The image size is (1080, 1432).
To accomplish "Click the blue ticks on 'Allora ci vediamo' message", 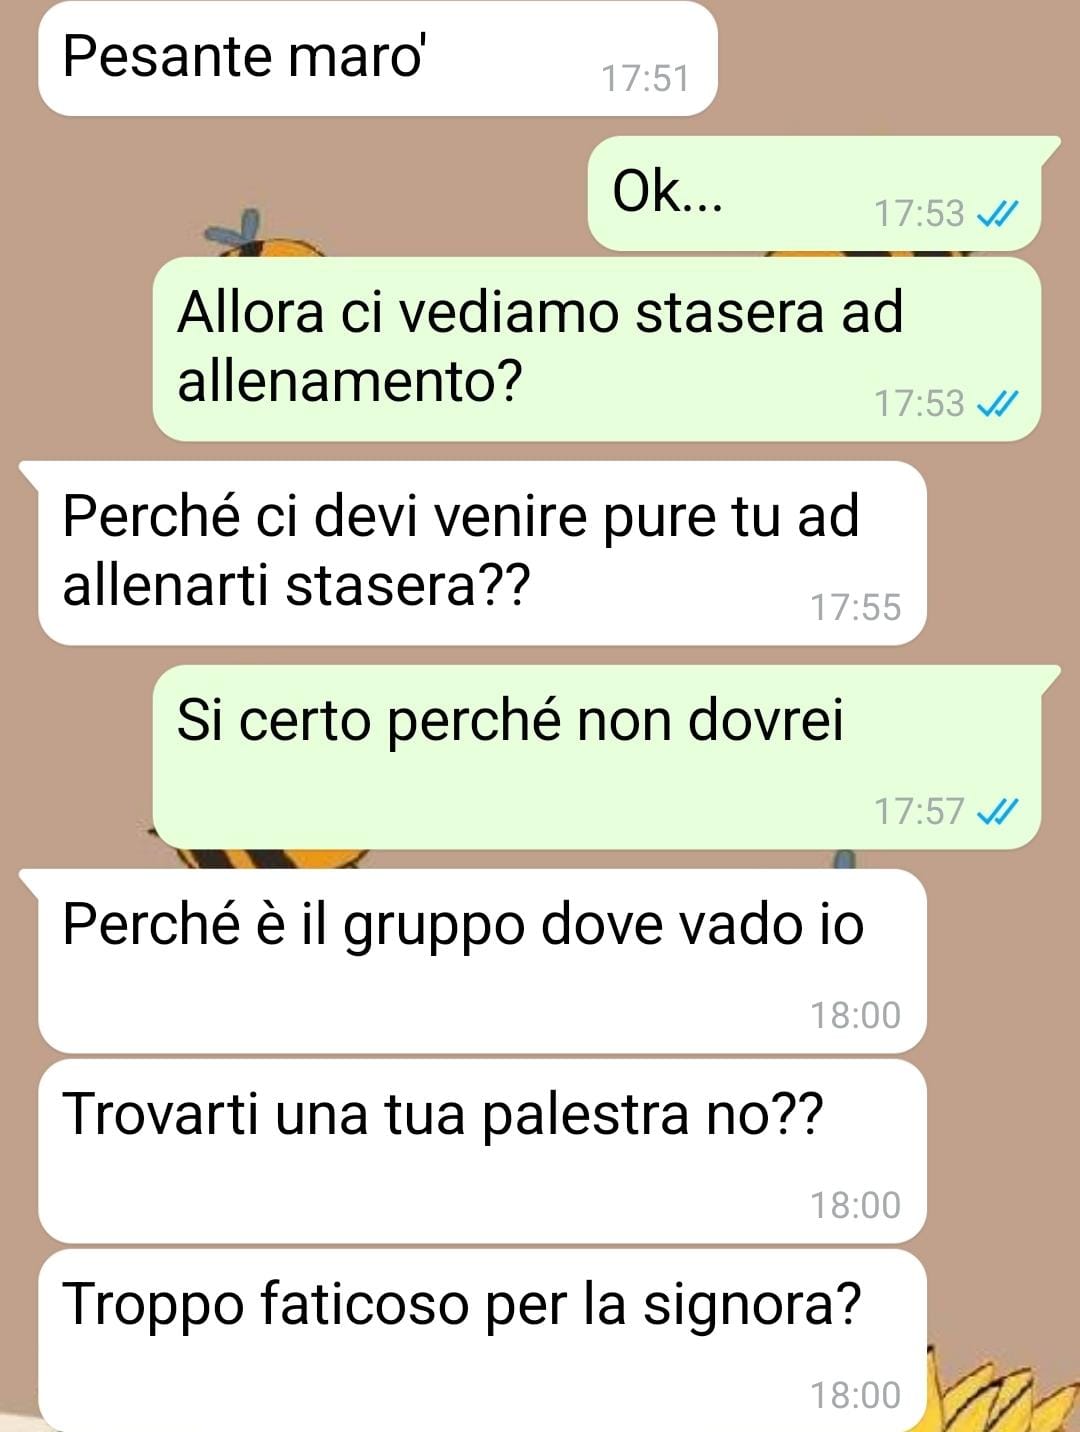I will point(997,403).
